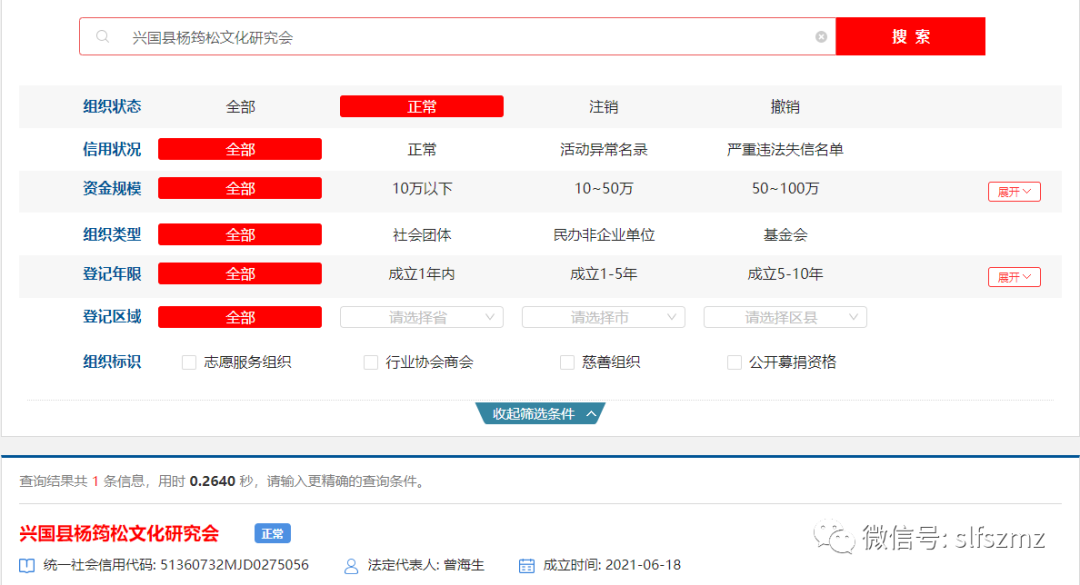Check the 慈善组织 checkbox
The image size is (1080, 585).
[x=567, y=362]
